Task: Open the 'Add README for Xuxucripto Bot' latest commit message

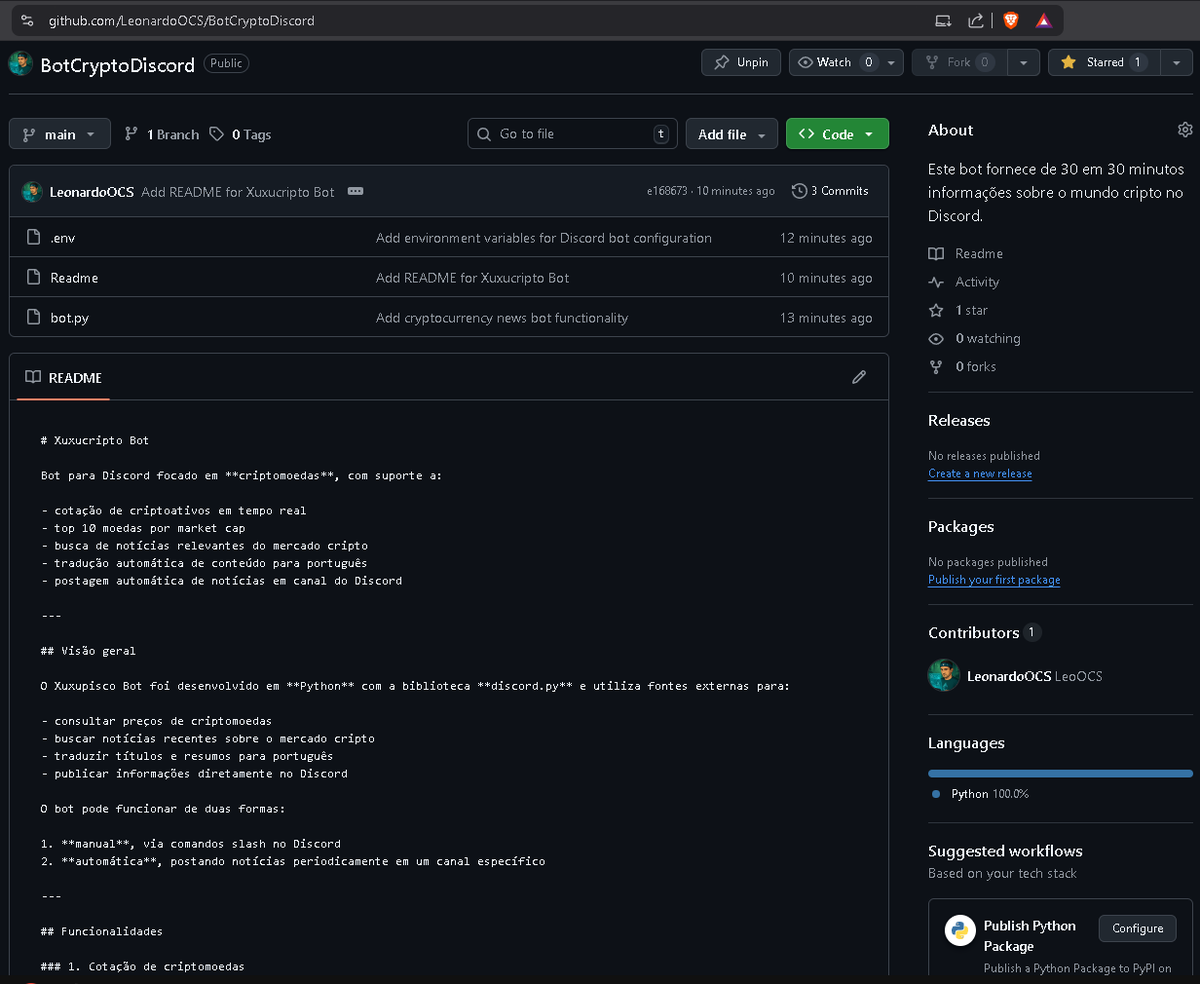Action: (238, 191)
